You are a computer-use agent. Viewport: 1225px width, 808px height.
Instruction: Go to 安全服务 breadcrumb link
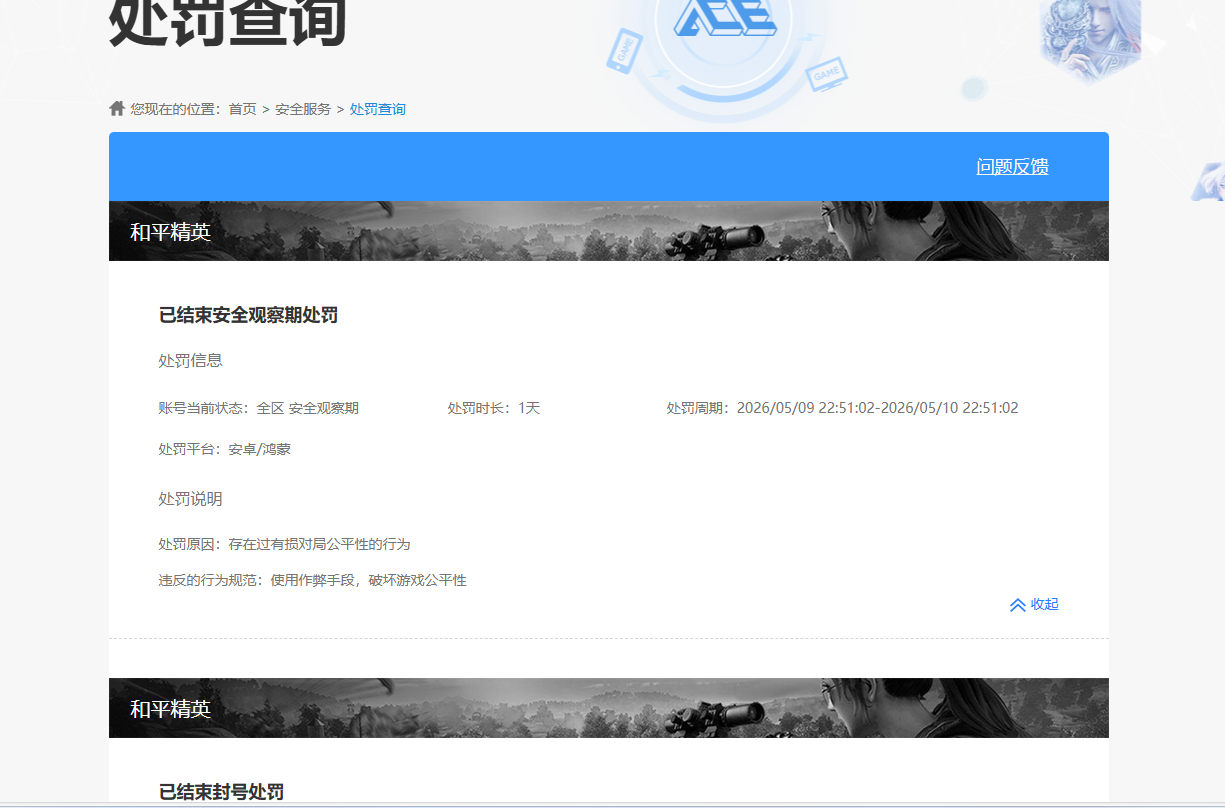click(x=303, y=109)
